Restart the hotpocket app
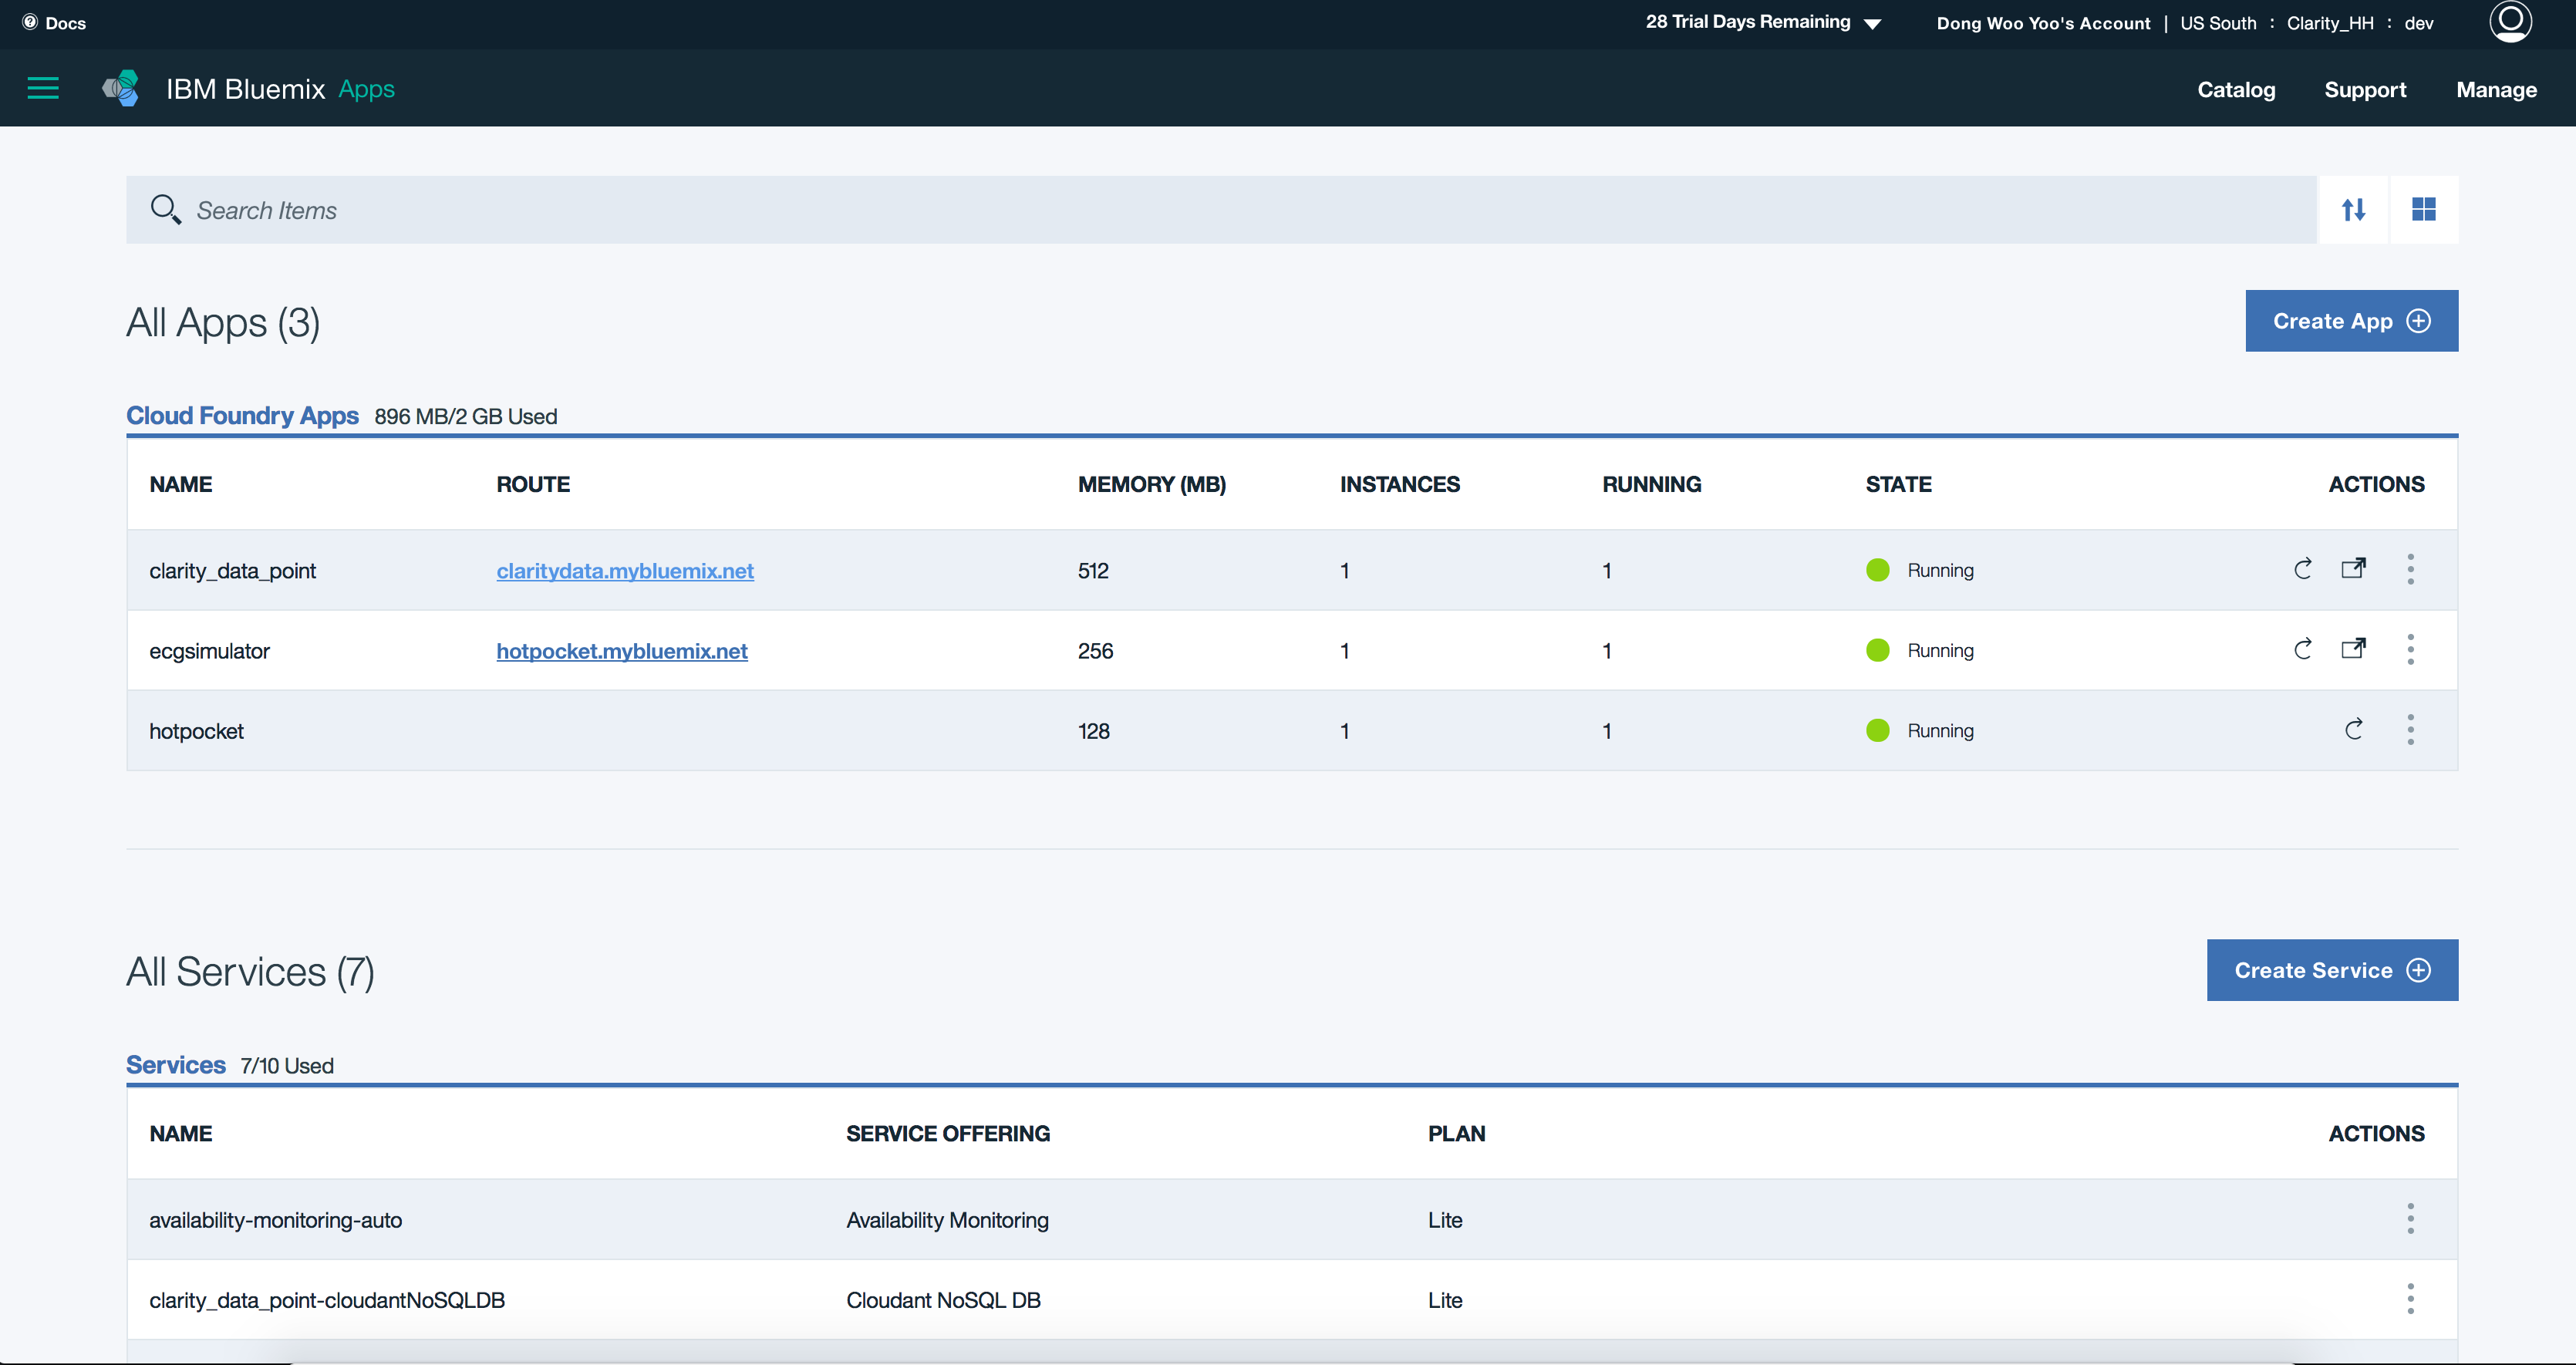The height and width of the screenshot is (1365, 2576). point(2353,729)
